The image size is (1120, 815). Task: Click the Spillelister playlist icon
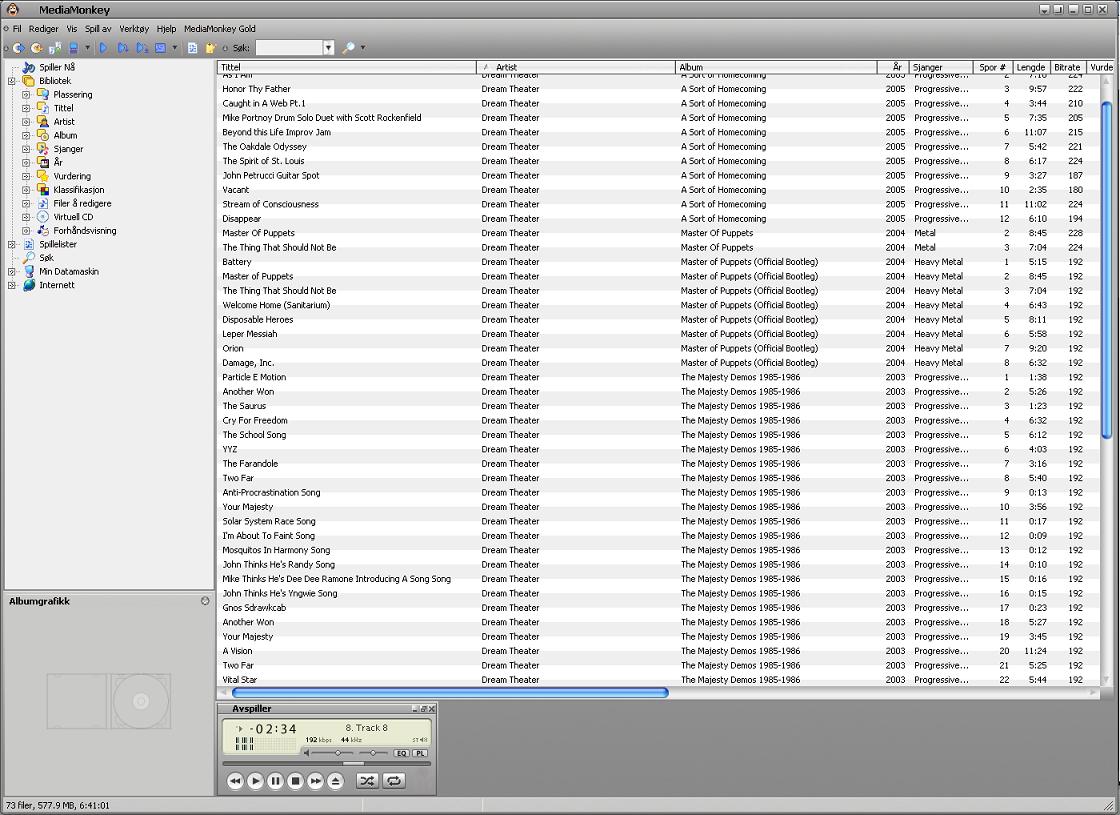[29, 244]
